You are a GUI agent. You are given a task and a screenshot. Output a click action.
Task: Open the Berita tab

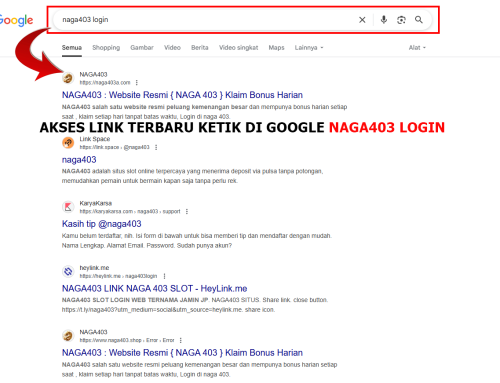point(200,48)
